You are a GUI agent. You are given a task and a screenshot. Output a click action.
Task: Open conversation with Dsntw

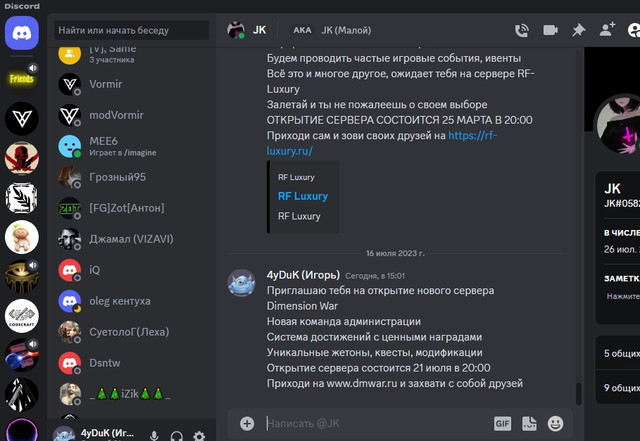click(x=131, y=363)
